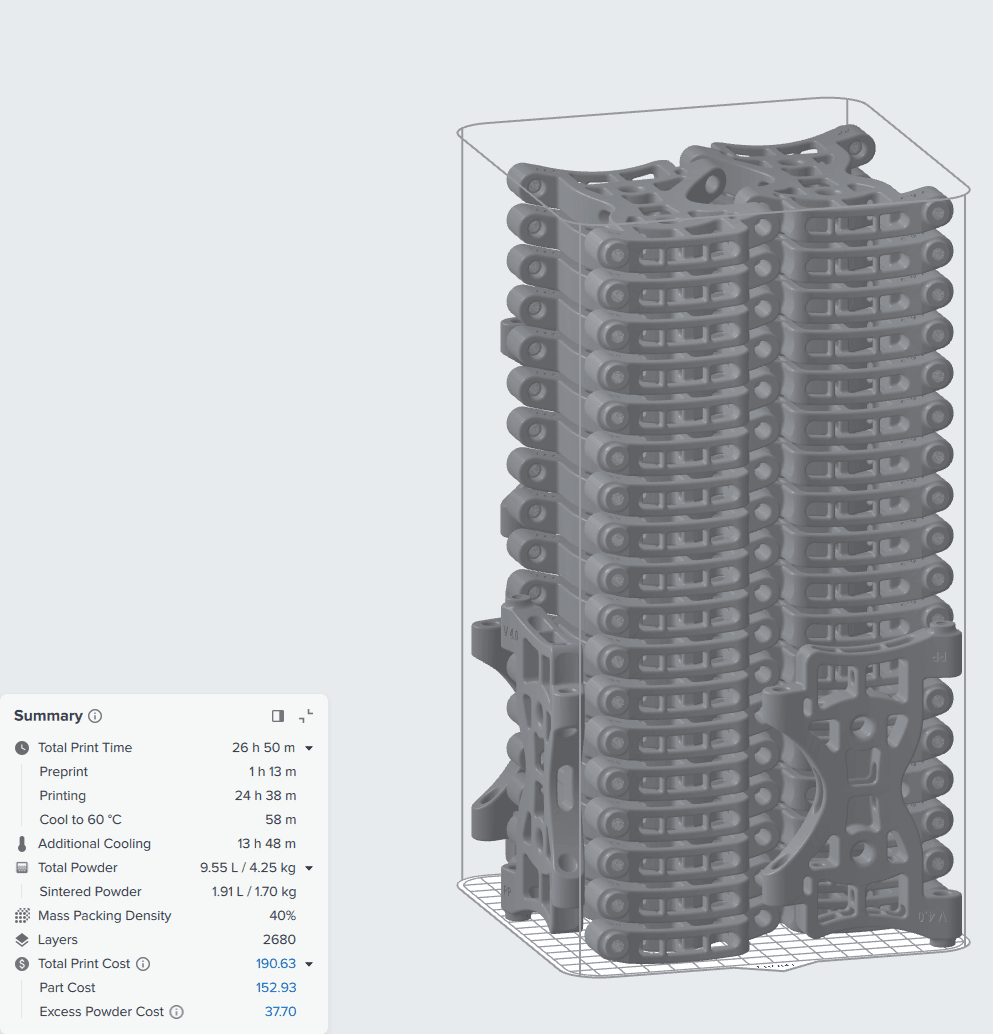The image size is (993, 1034).
Task: Click the Mass Packing Density grid icon
Action: point(22,916)
